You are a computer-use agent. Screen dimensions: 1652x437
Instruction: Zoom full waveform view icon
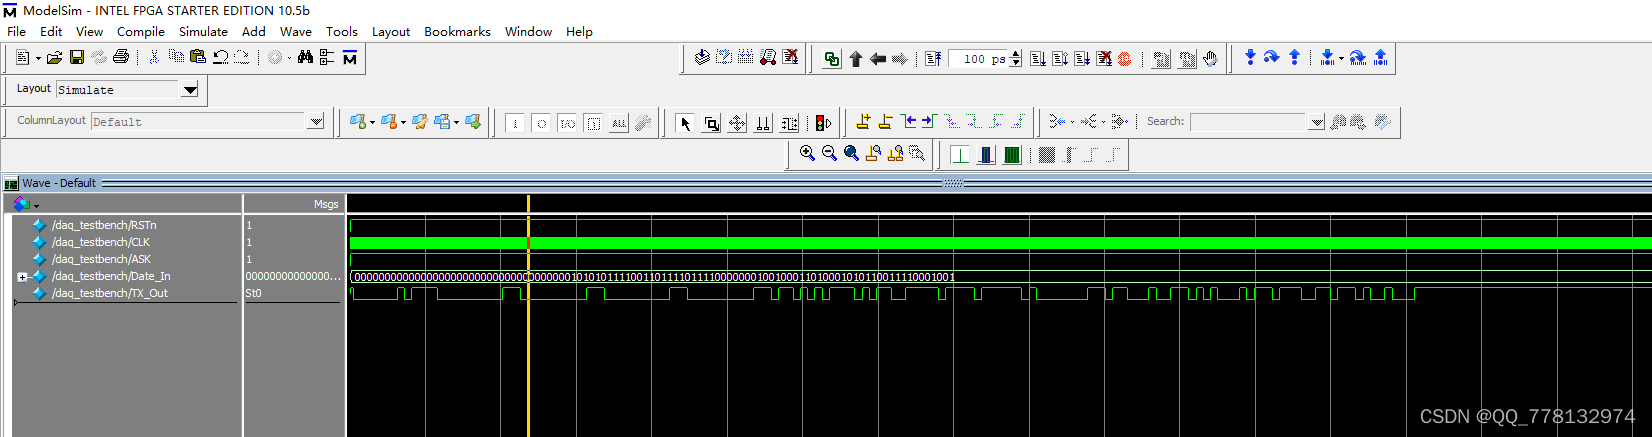pyautogui.click(x=851, y=154)
